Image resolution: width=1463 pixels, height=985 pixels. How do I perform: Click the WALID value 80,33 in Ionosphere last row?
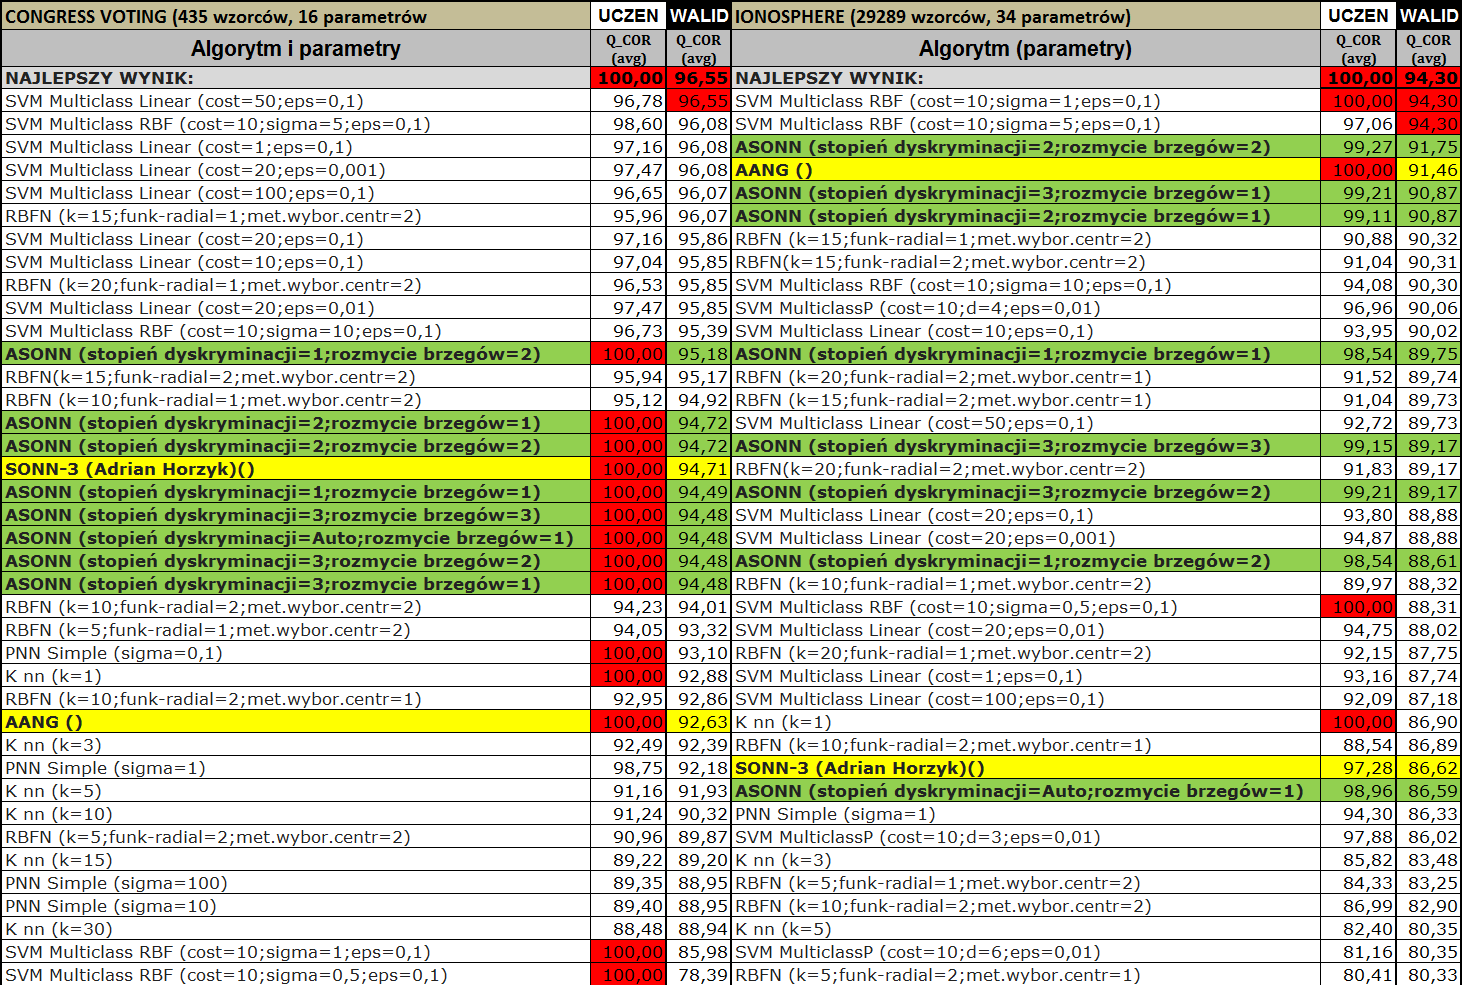(x=1429, y=975)
